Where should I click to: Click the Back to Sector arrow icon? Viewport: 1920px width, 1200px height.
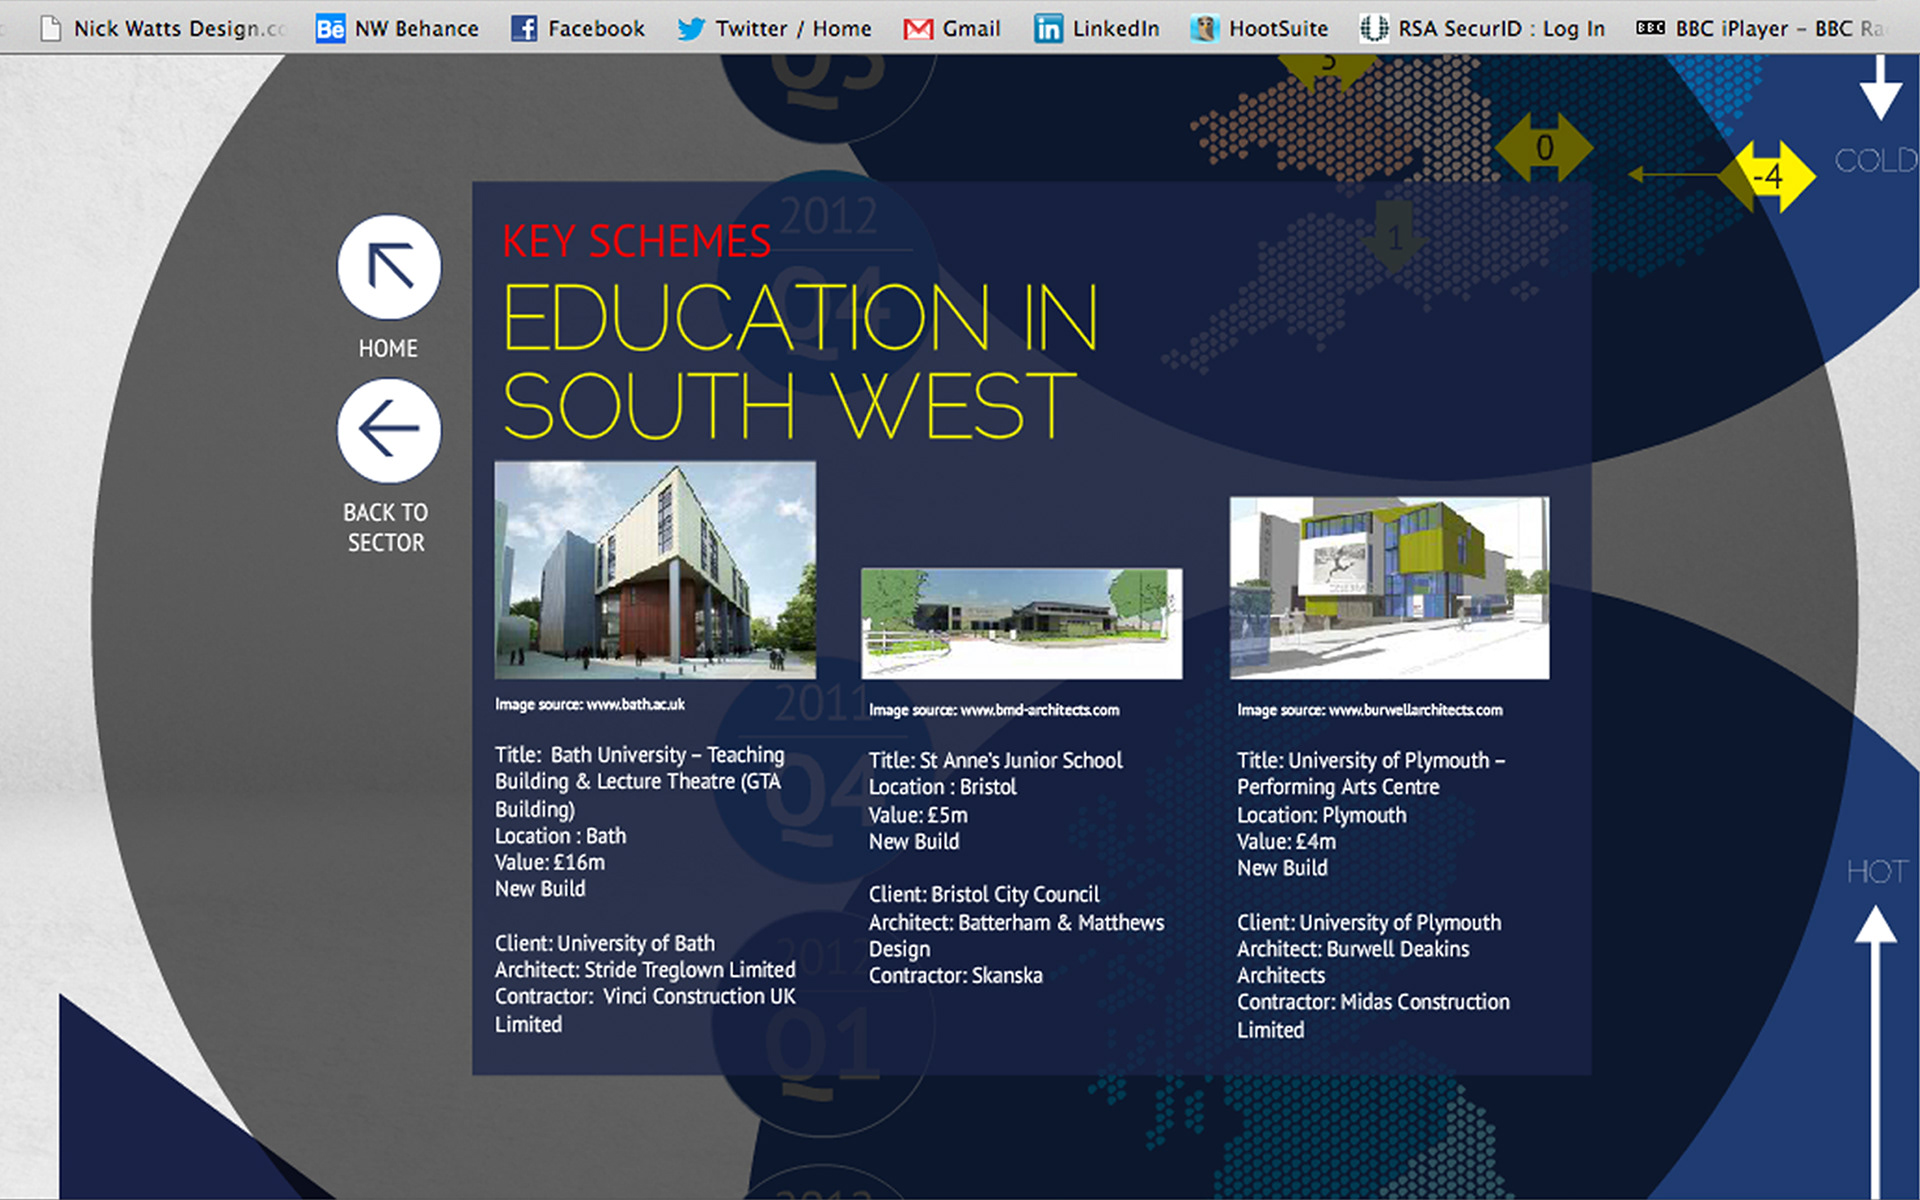click(x=389, y=430)
